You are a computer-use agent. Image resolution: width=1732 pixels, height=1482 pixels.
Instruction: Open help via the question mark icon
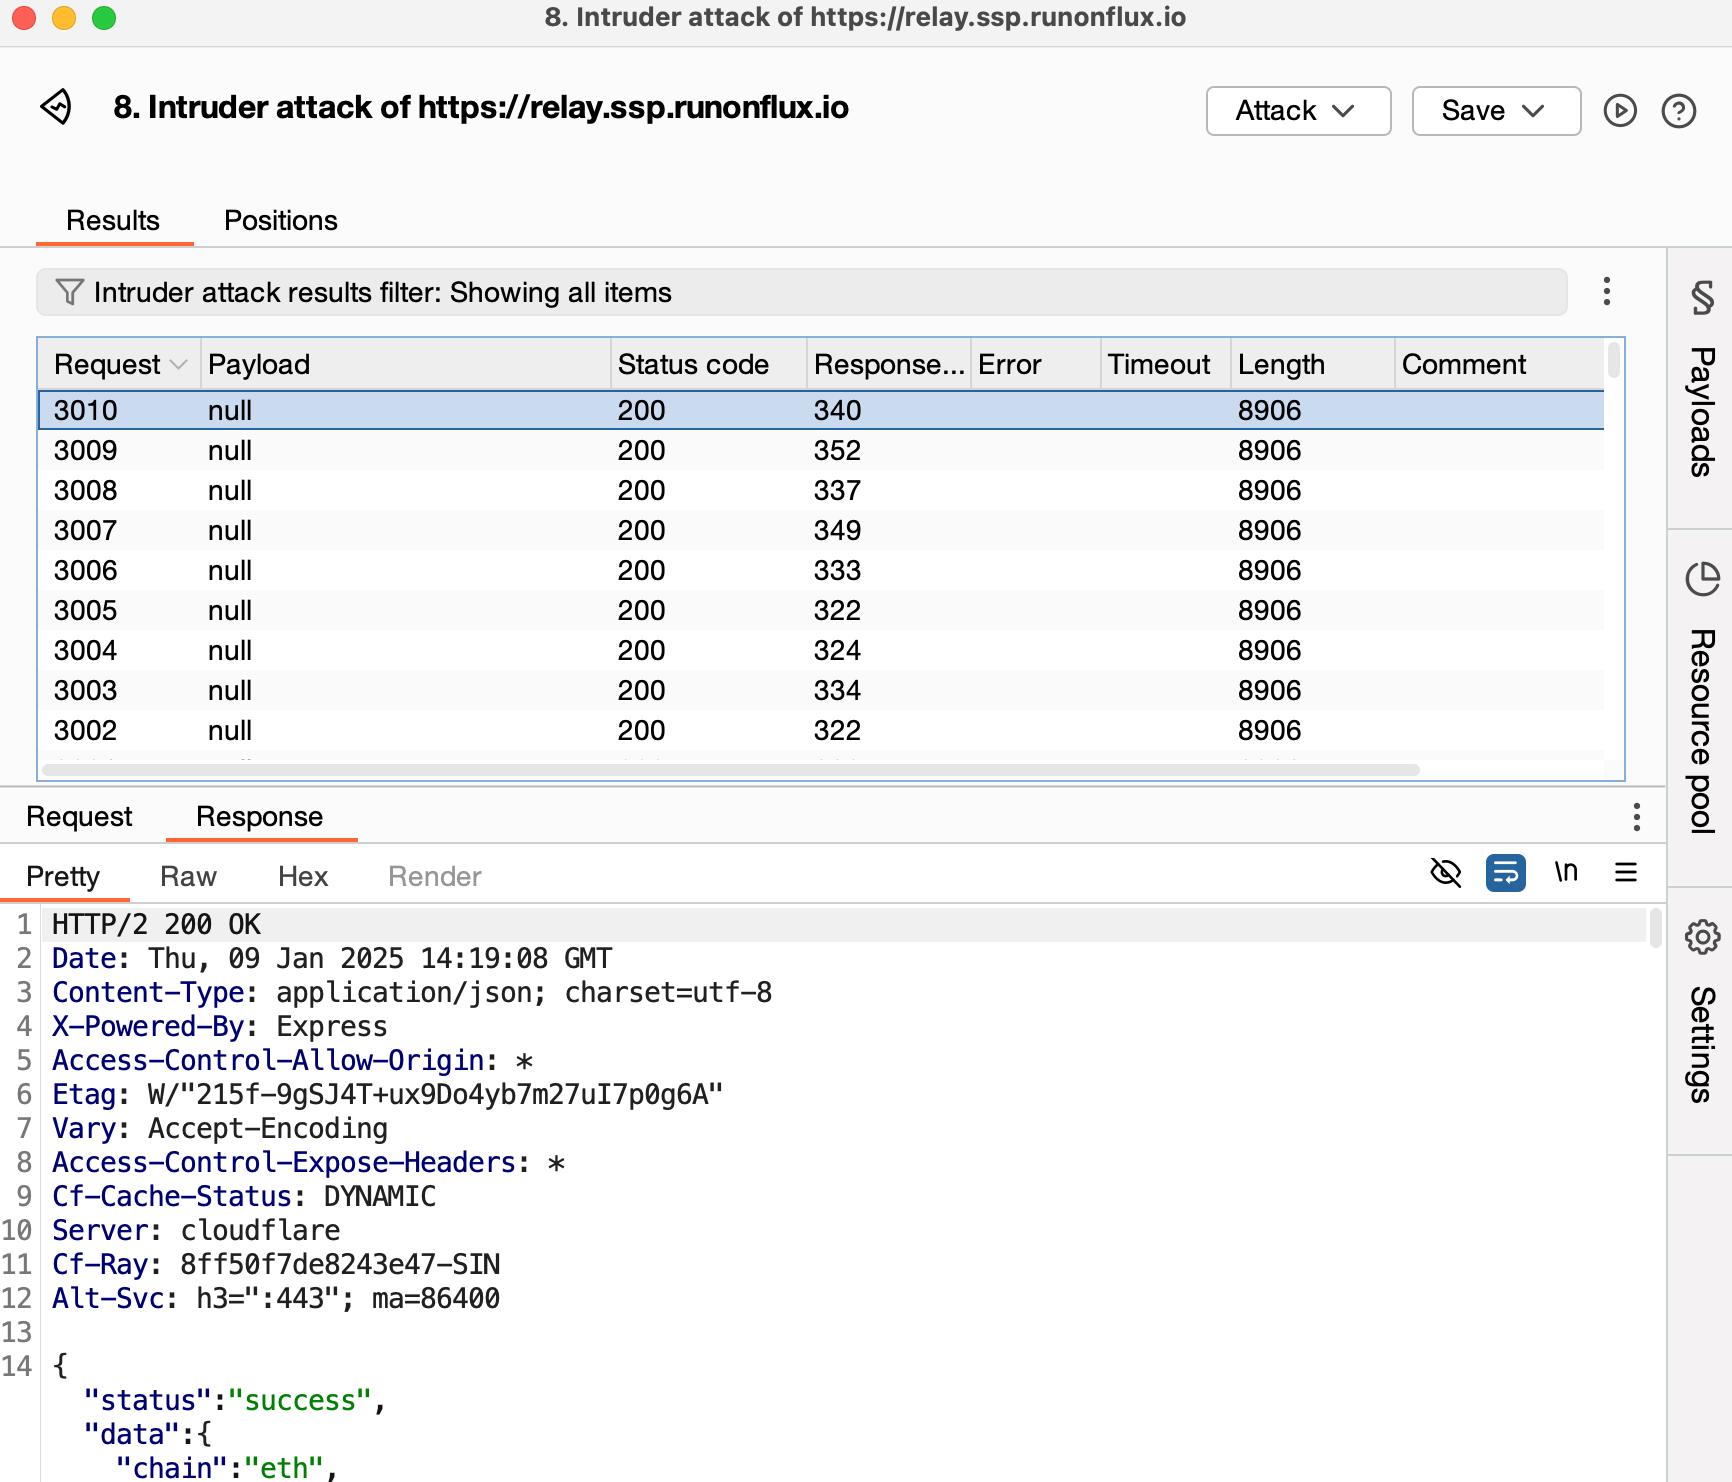(x=1679, y=110)
